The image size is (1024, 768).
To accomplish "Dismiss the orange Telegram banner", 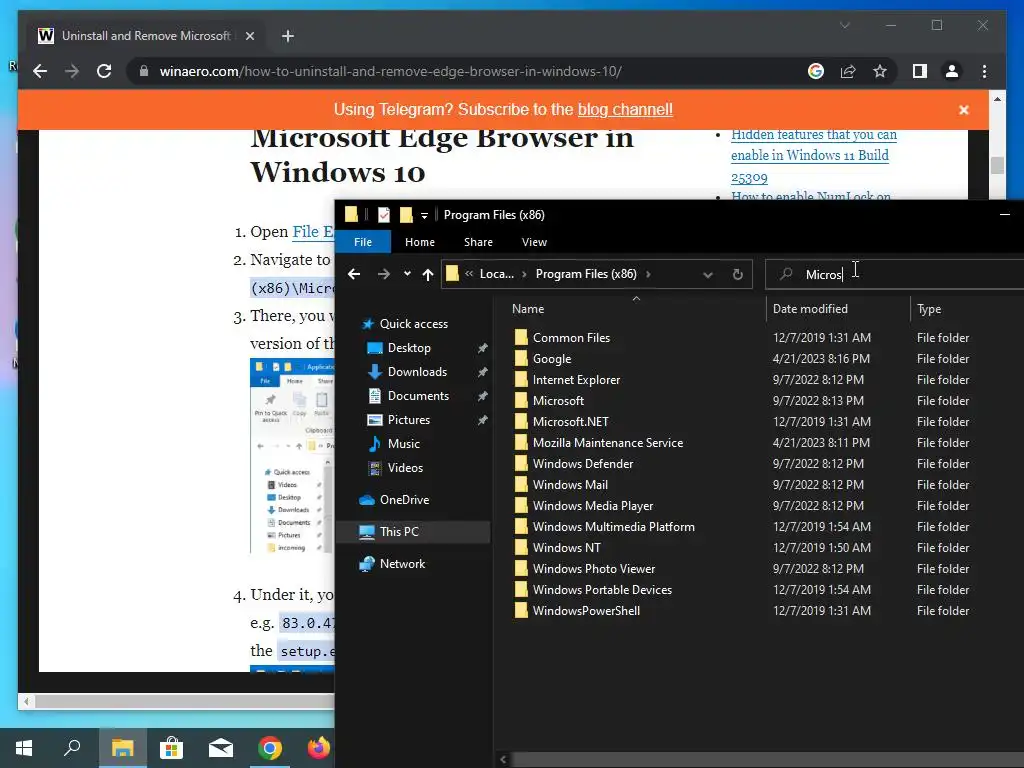I will (x=963, y=110).
